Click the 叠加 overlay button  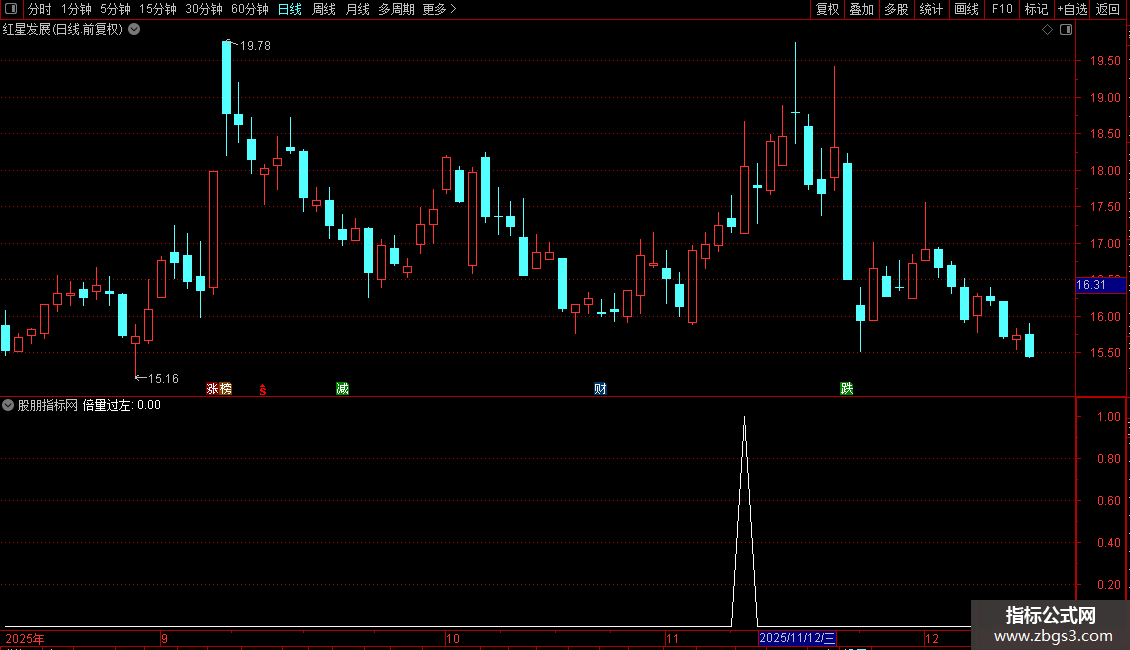(862, 9)
